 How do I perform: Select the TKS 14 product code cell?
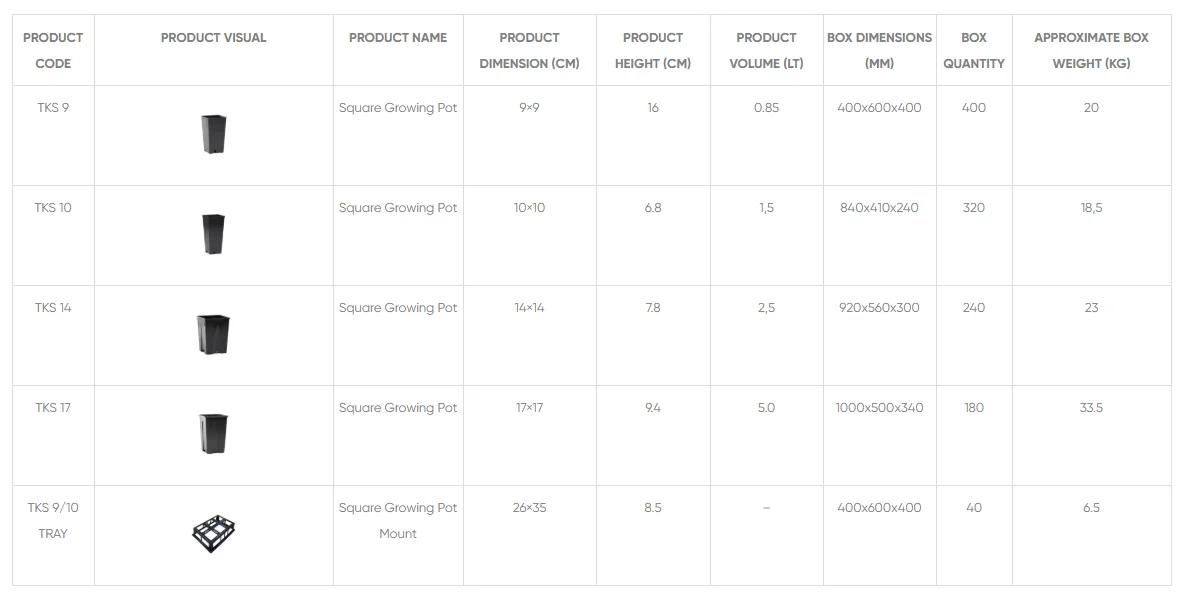point(53,308)
